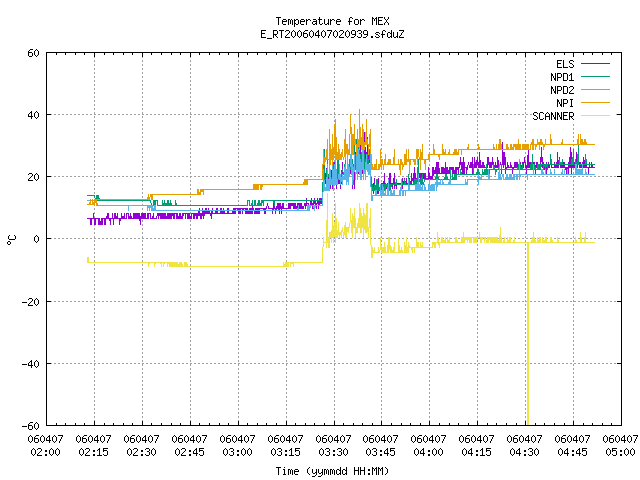
Task: Click the y-axis label 60
Action: click(33, 53)
